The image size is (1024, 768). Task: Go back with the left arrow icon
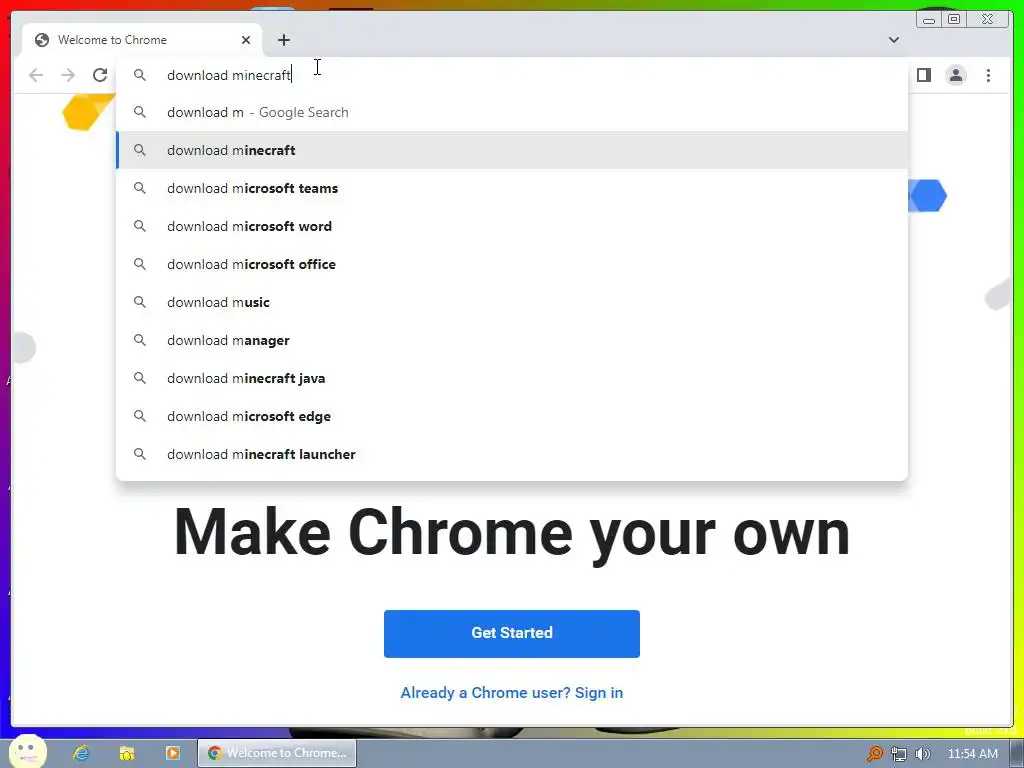point(36,75)
